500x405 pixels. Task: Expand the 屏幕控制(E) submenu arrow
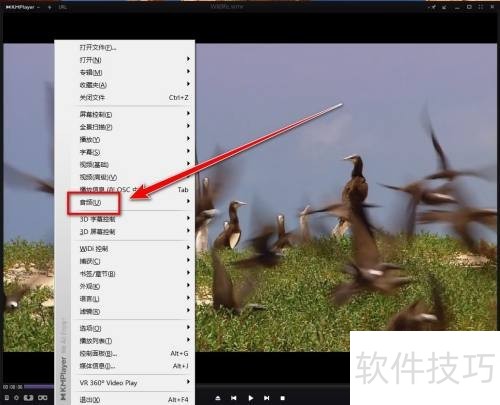point(188,113)
